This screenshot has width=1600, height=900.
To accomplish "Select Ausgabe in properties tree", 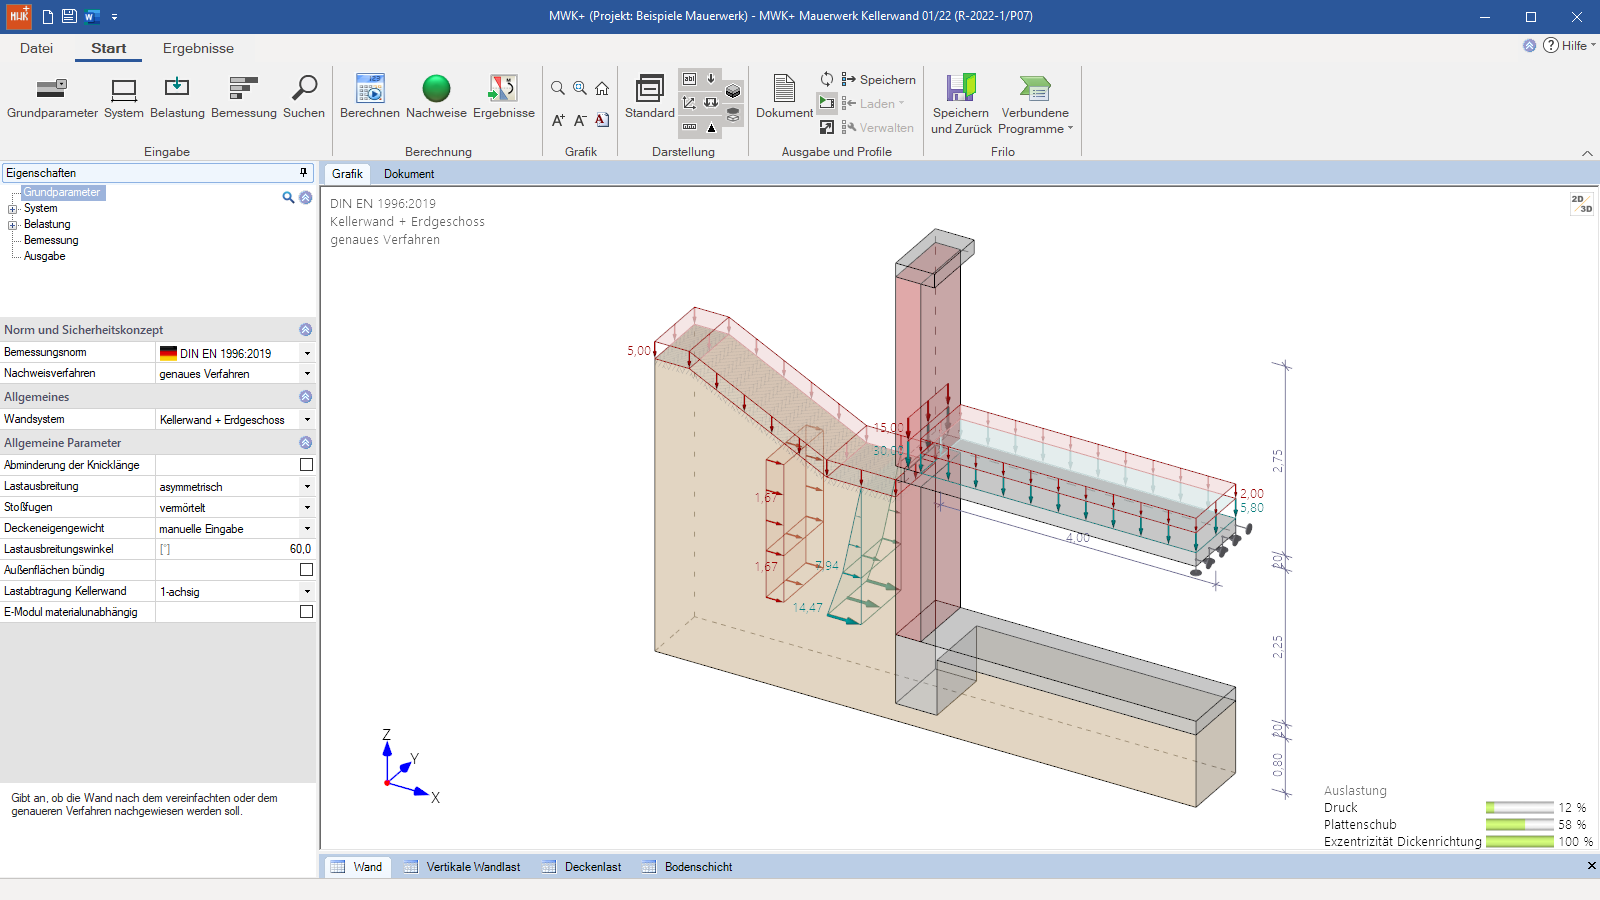I will click(x=44, y=257).
